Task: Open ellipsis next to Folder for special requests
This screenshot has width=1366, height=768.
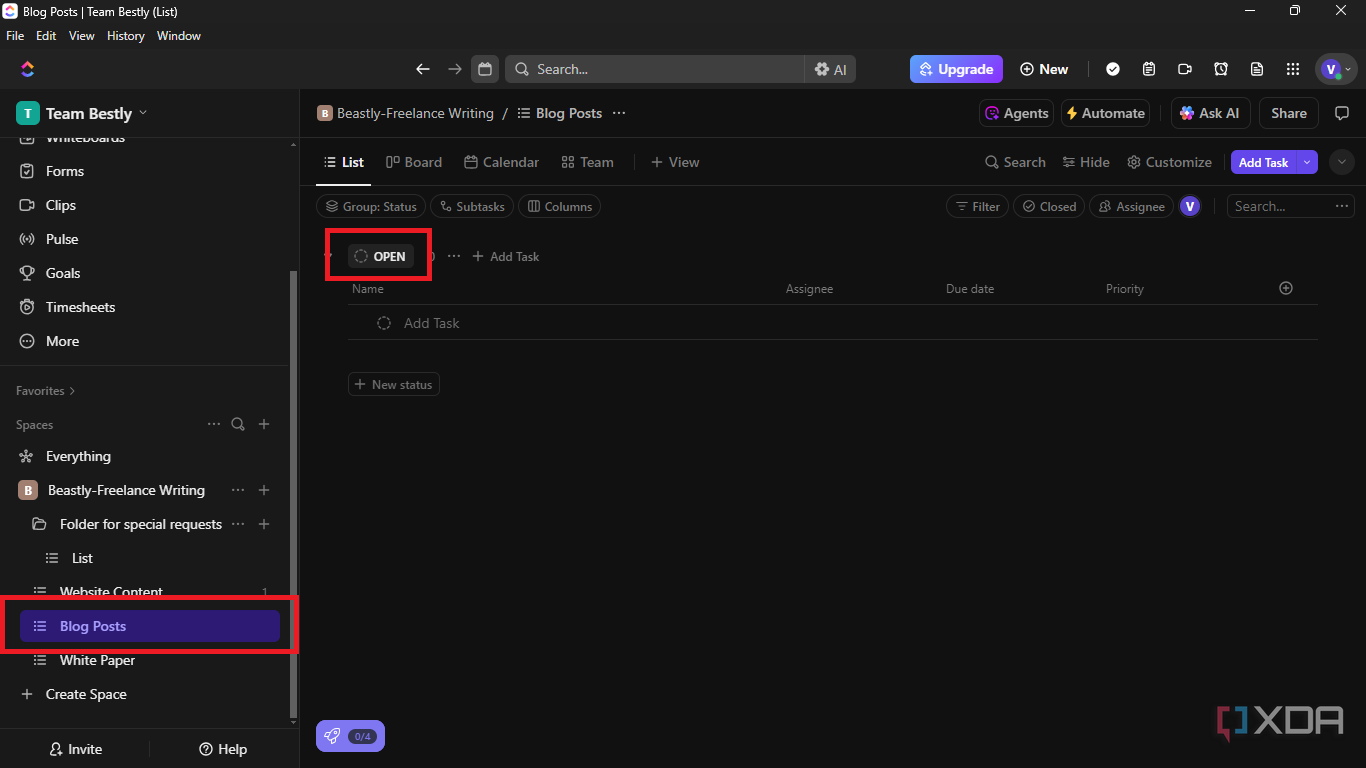Action: (x=238, y=524)
